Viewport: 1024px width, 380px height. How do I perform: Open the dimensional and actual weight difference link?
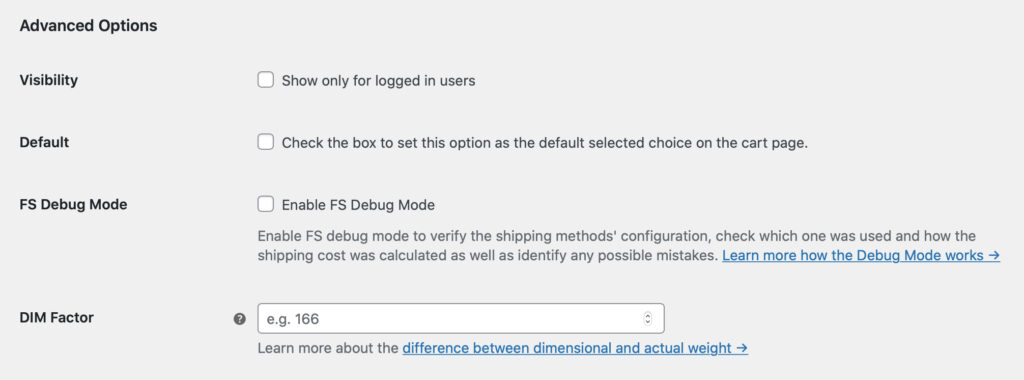(x=575, y=348)
